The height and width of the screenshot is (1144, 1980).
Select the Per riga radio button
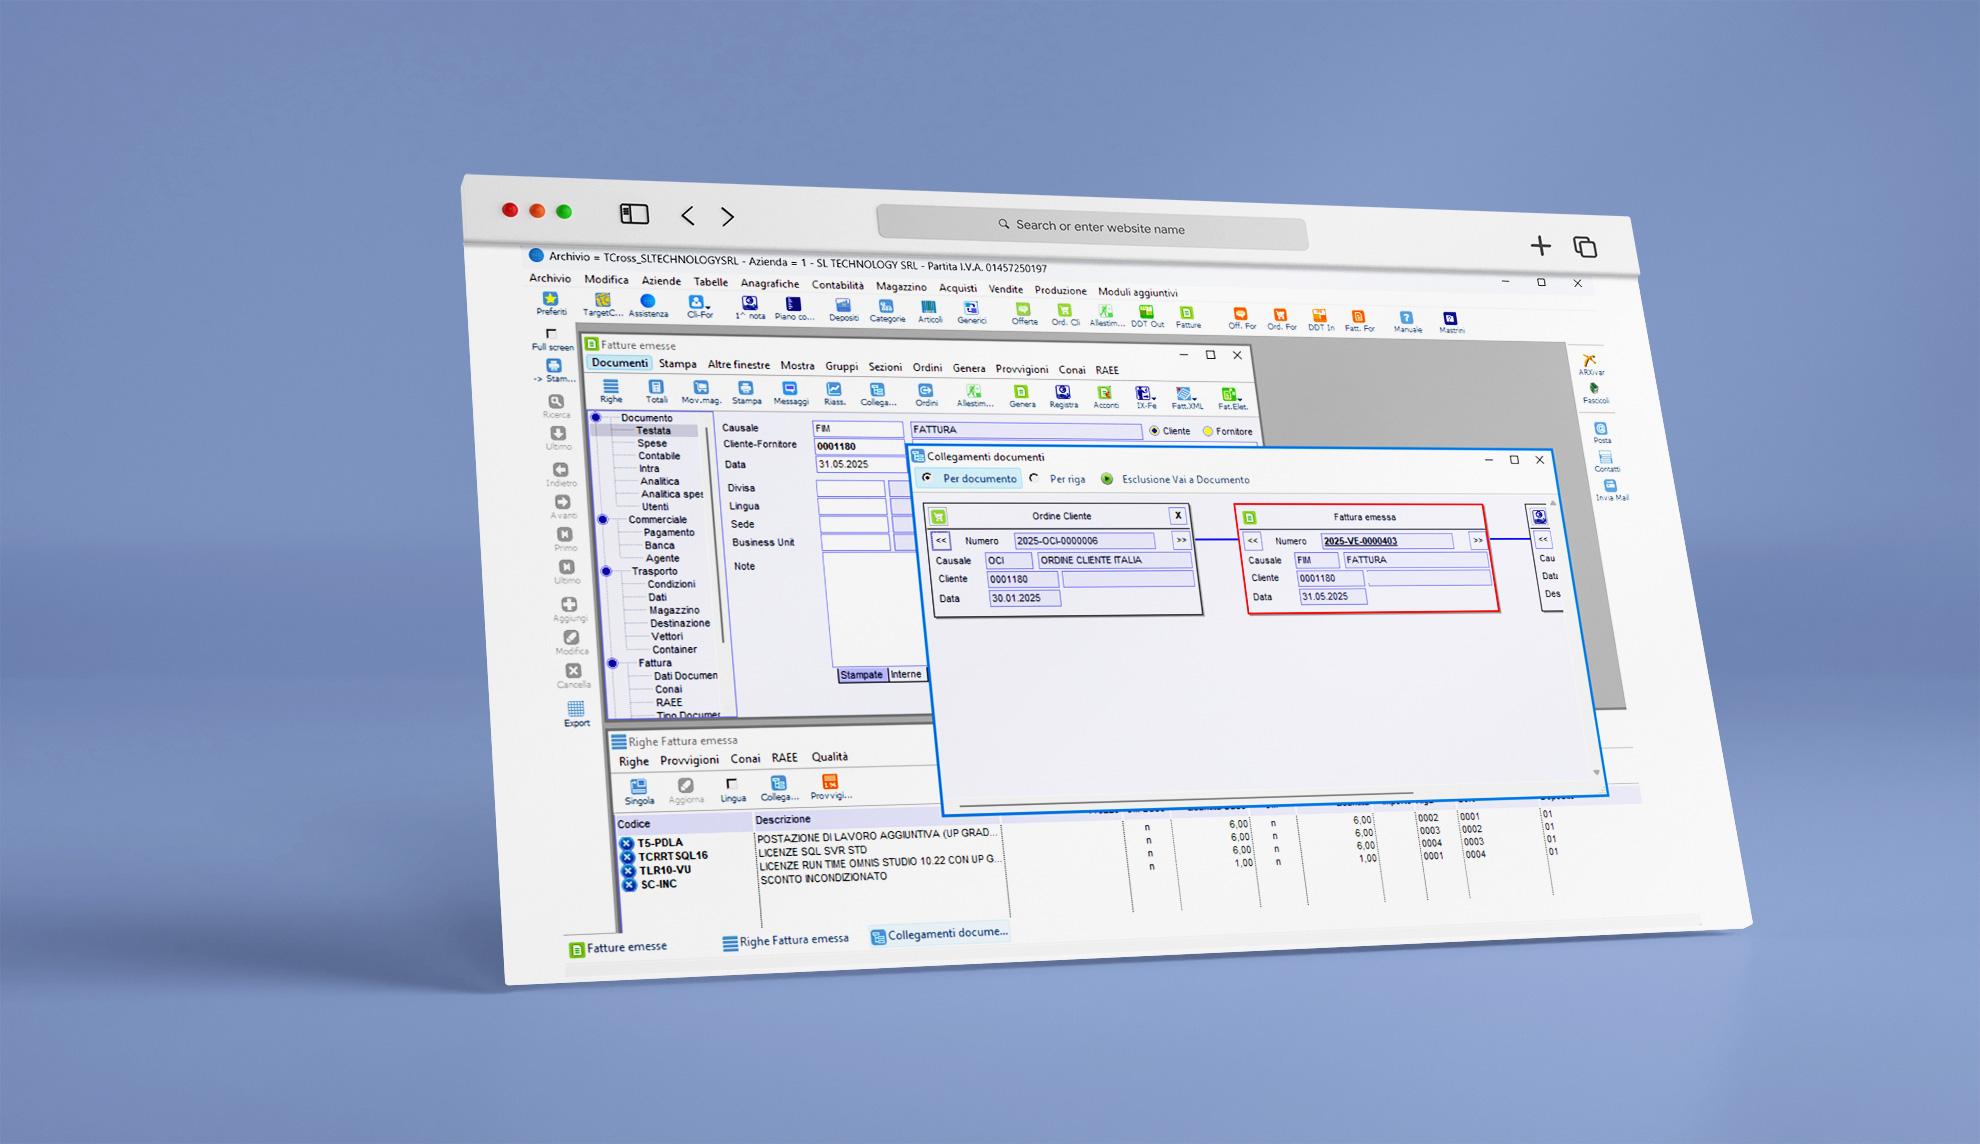[x=1035, y=478]
